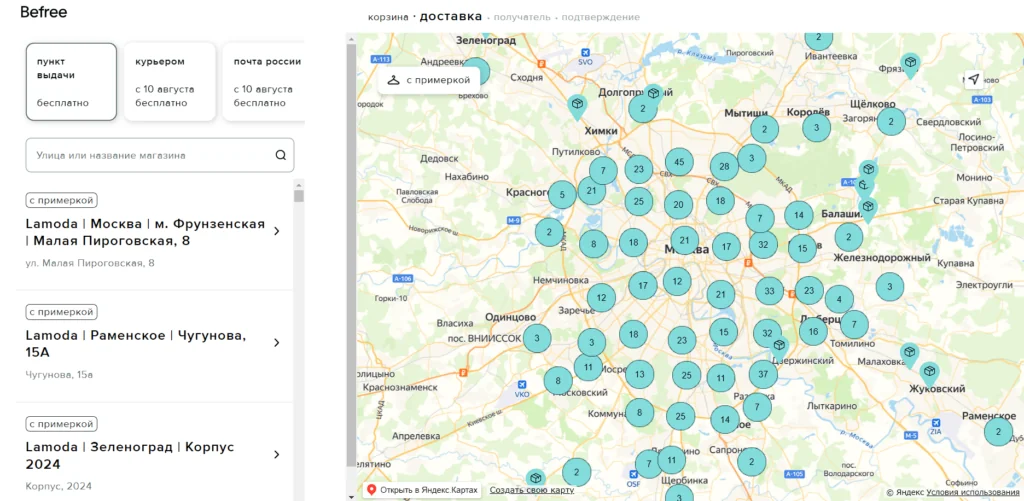Click the search magnifier icon in store field
Screen dimensions: 1024x501
tap(280, 155)
